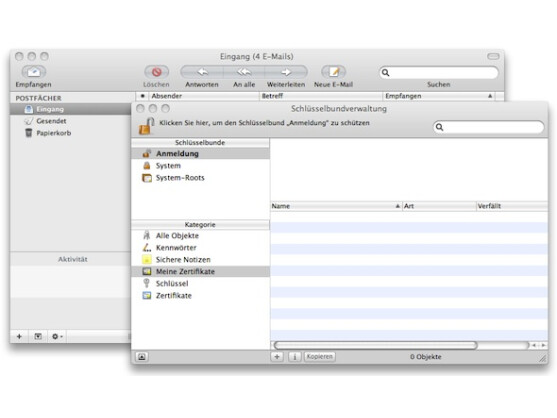The width and height of the screenshot is (557, 418).
Task: Click the Mail search field
Action: pos(439,73)
